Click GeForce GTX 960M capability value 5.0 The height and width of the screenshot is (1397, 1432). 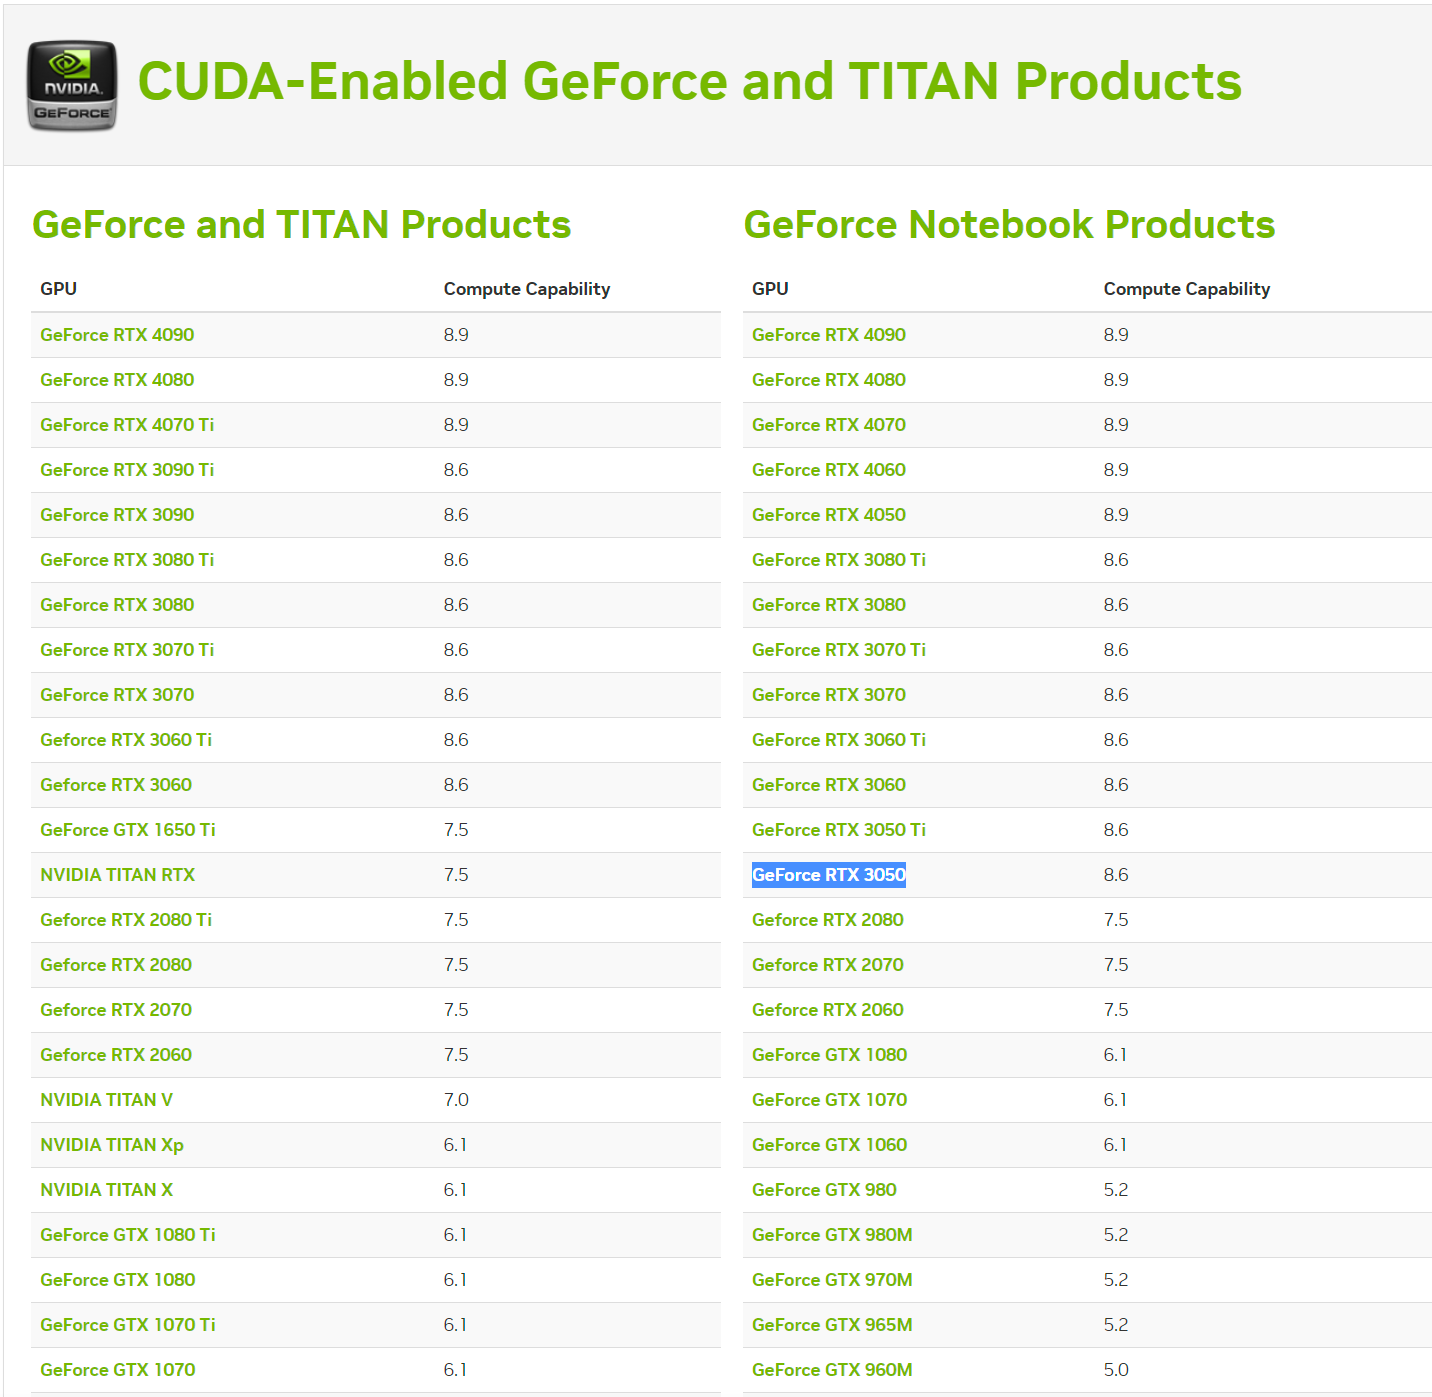point(1116,1370)
